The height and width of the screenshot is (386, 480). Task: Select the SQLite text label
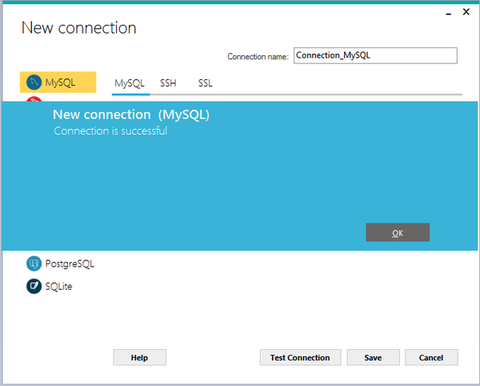[x=59, y=286]
